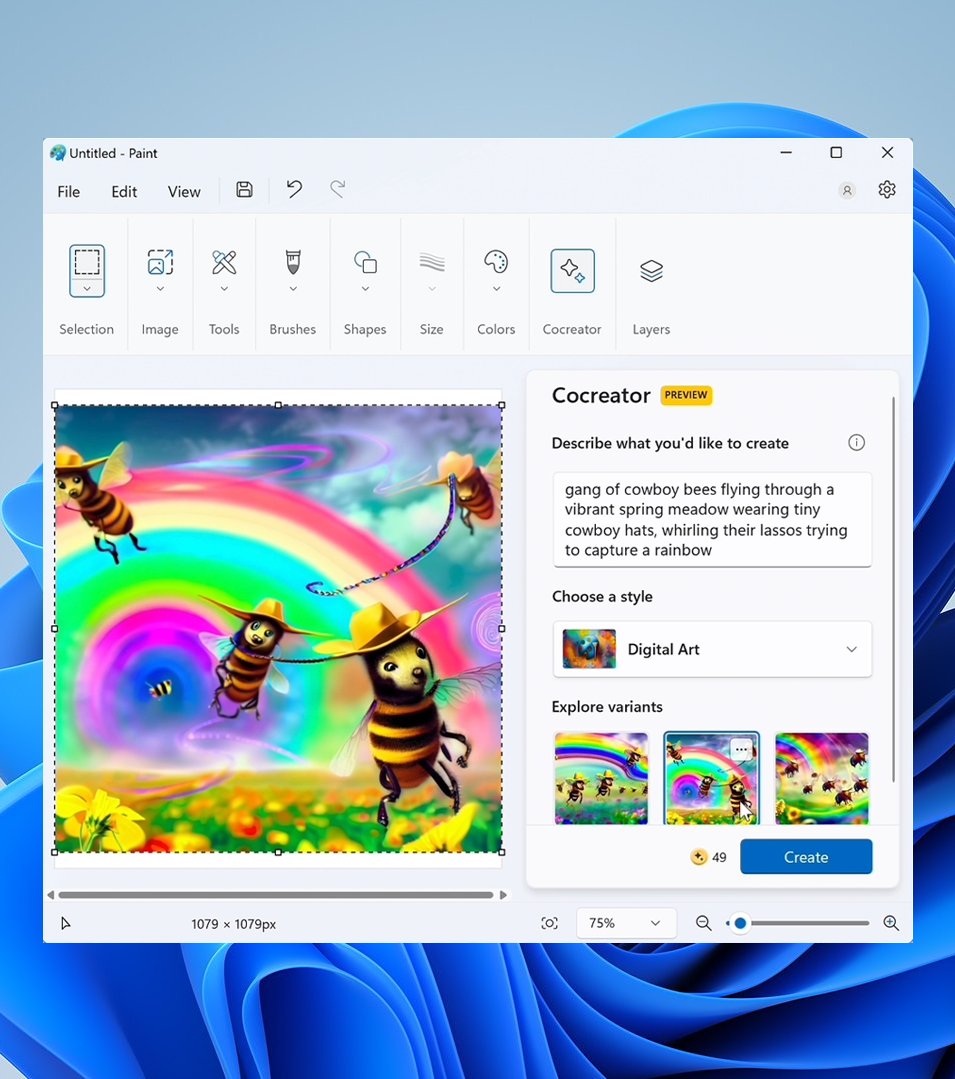Click the Cocreator panel vertical scrollbar
Image resolution: width=955 pixels, height=1079 pixels.
click(893, 589)
